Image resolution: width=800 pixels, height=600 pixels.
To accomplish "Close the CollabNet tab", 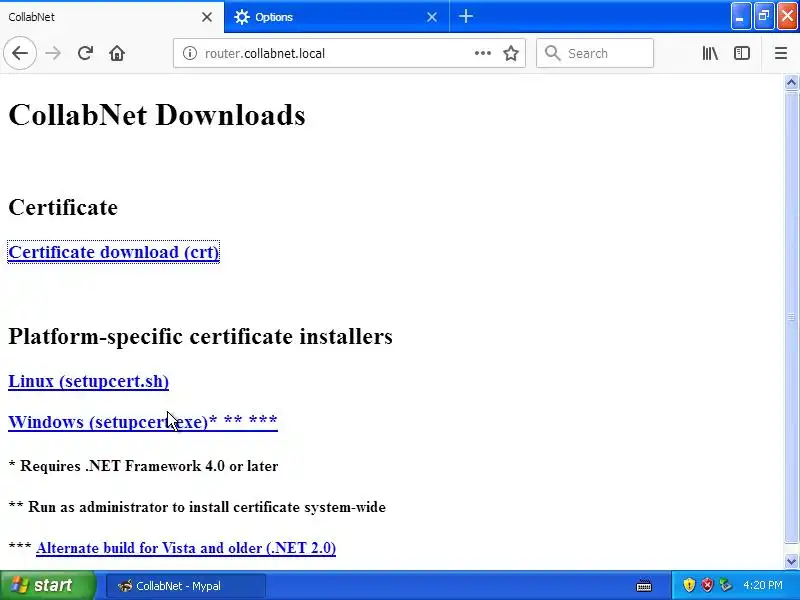I will 207,17.
